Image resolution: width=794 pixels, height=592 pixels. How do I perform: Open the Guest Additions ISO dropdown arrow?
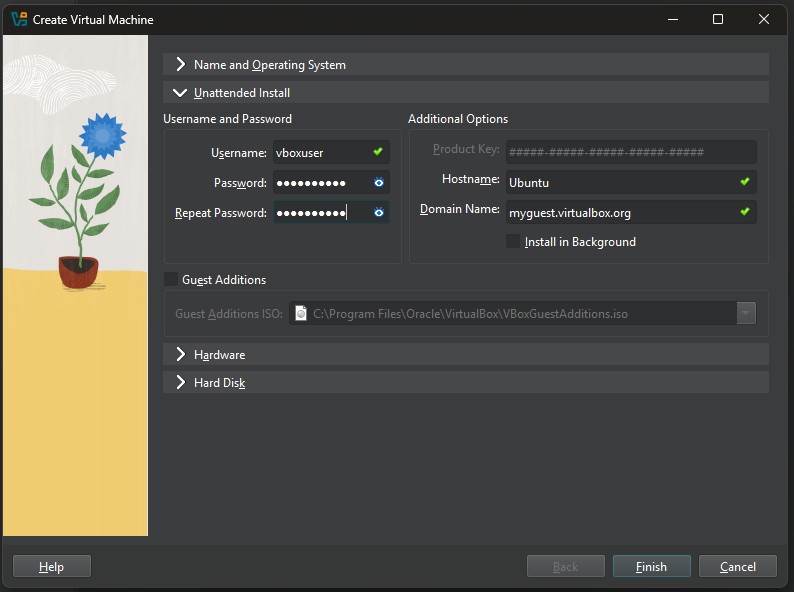746,314
